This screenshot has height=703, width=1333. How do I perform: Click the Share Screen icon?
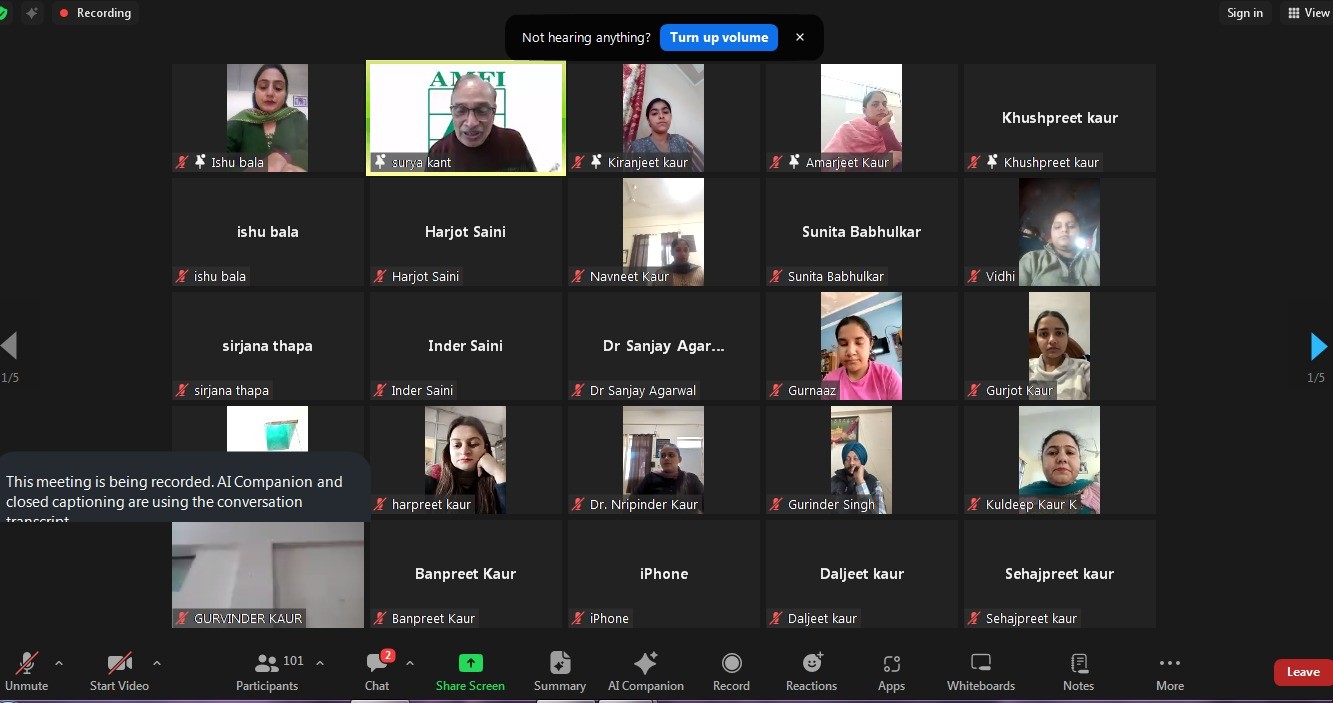pos(470,671)
